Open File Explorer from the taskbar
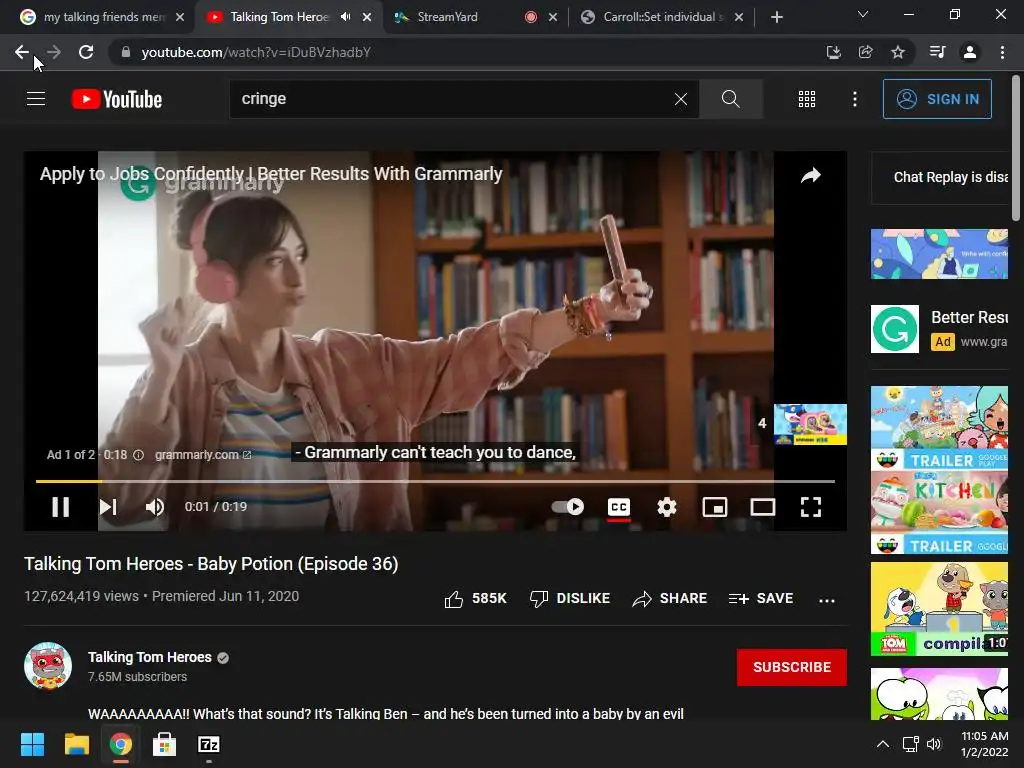The image size is (1024, 768). pyautogui.click(x=76, y=744)
